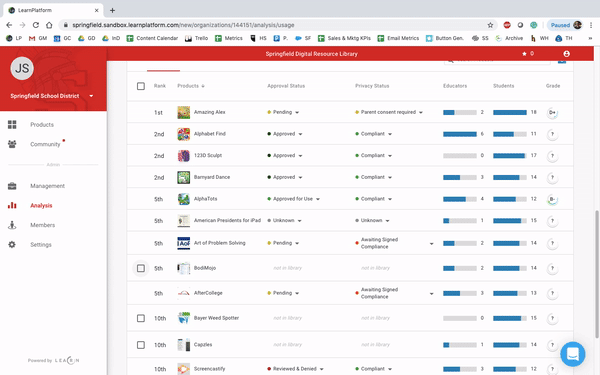Click the Products grid icon in sidebar
This screenshot has height=375, width=600.
pyautogui.click(x=12, y=125)
